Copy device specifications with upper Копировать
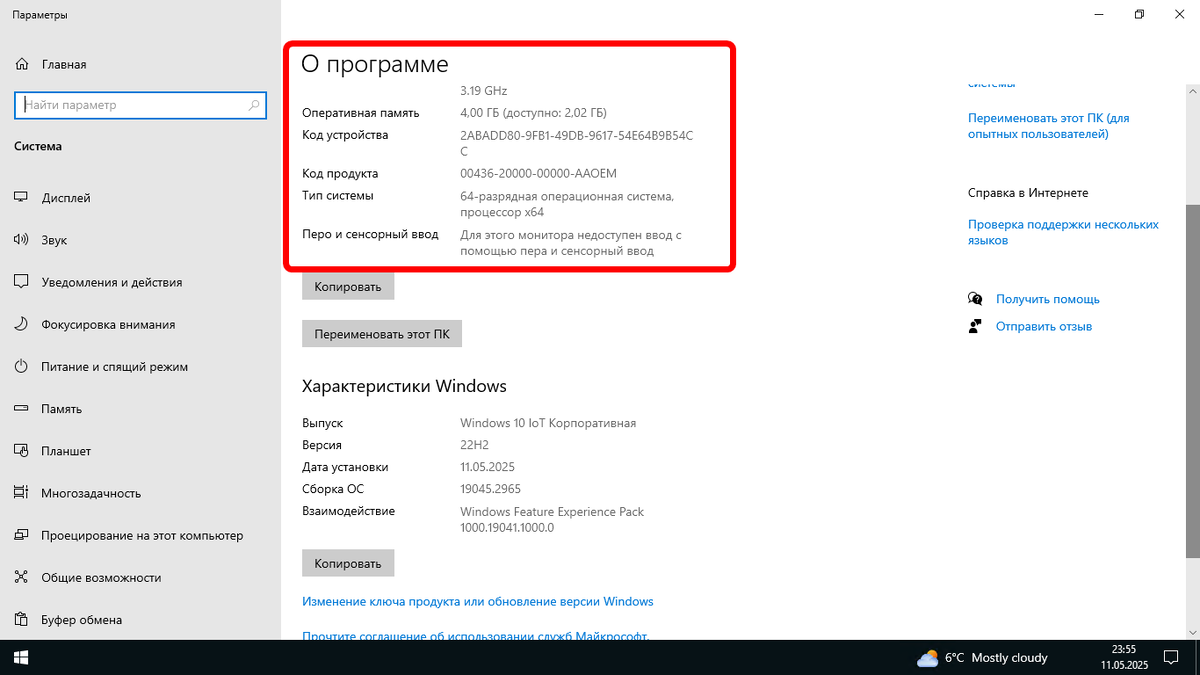1200x675 pixels. point(348,287)
